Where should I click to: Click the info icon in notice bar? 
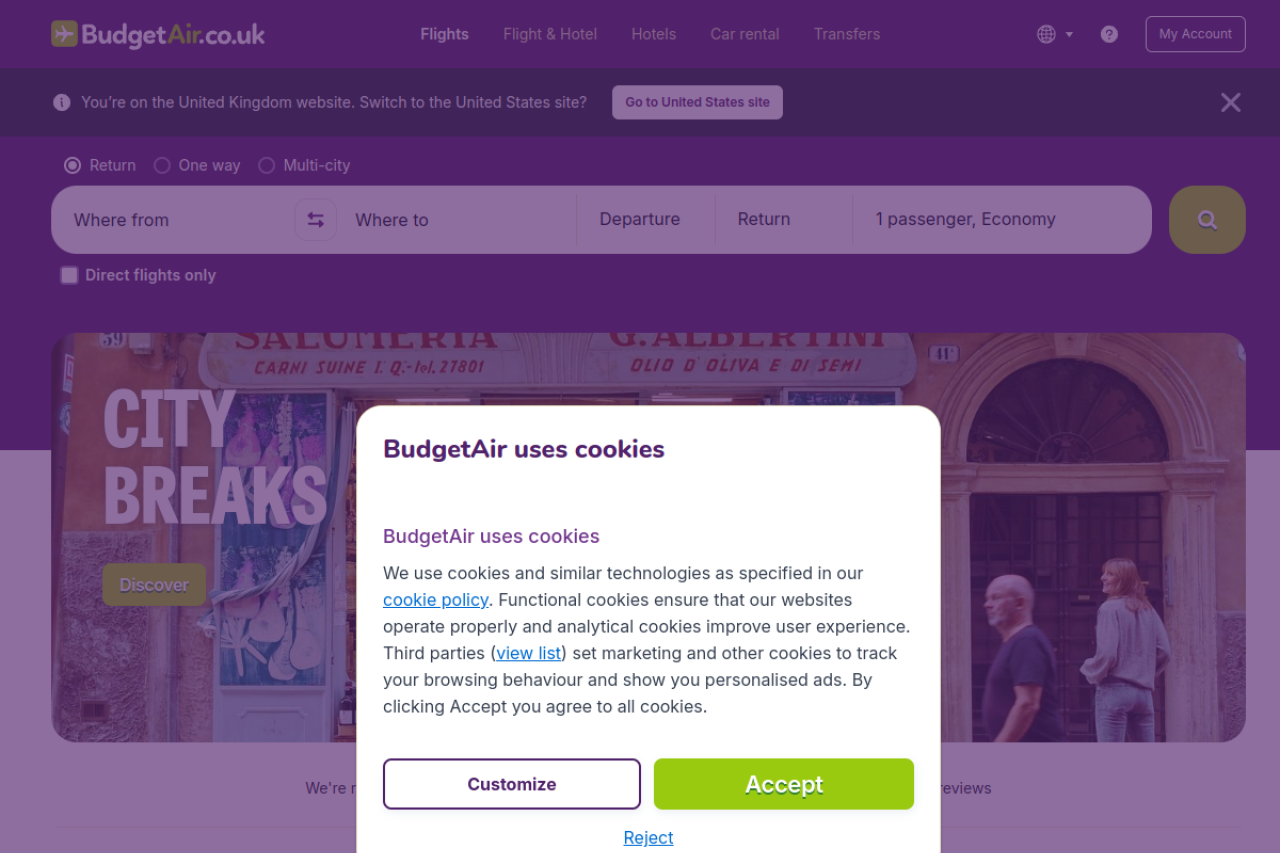[62, 102]
